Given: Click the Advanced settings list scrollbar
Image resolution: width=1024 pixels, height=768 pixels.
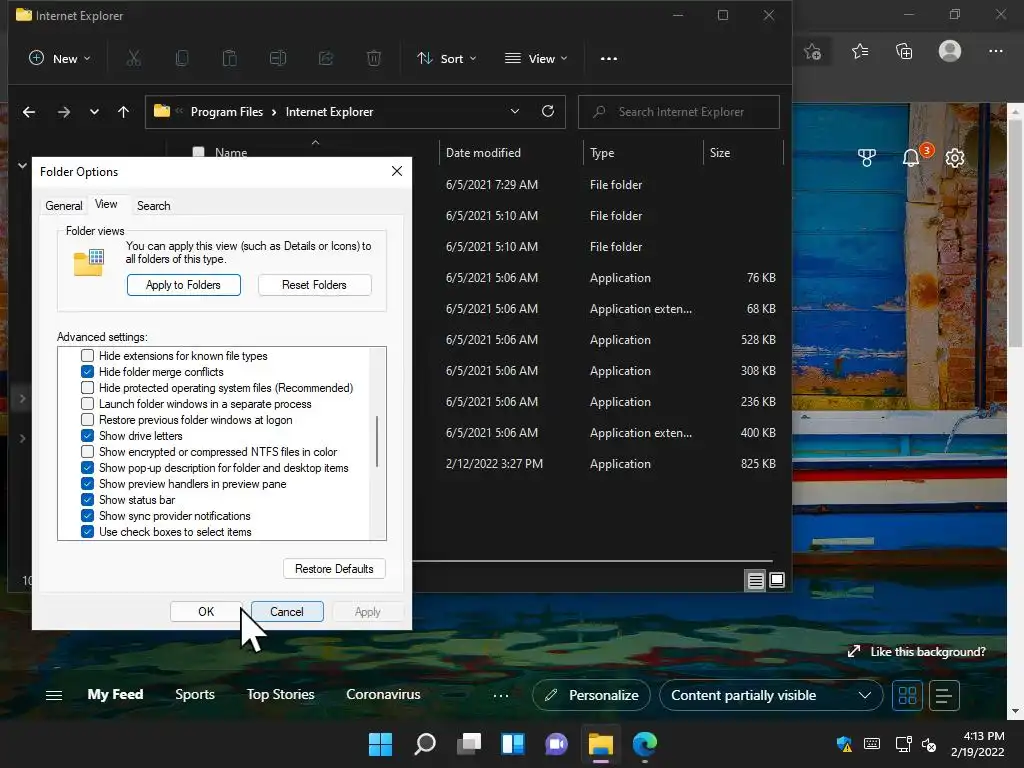Looking at the screenshot, I should (x=377, y=443).
